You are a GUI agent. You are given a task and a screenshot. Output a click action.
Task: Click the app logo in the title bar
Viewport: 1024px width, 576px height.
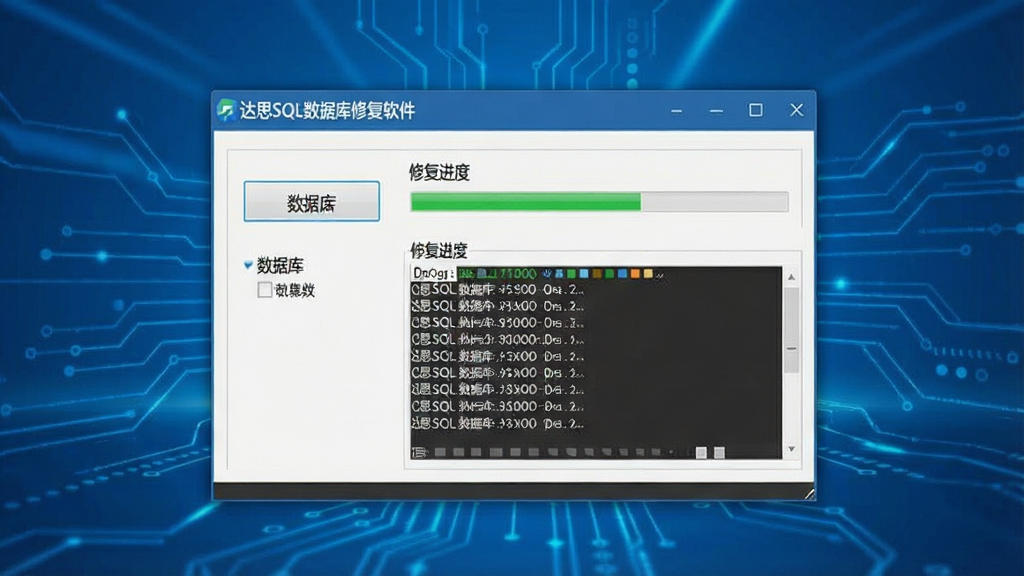227,110
